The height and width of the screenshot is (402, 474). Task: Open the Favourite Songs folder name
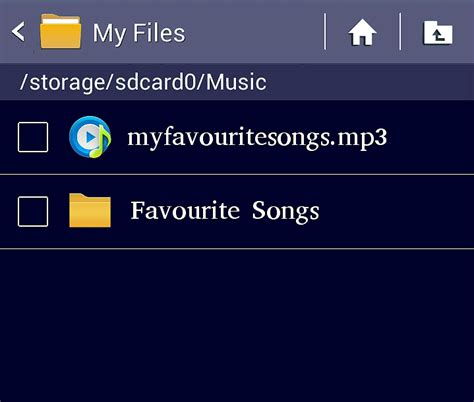click(225, 211)
